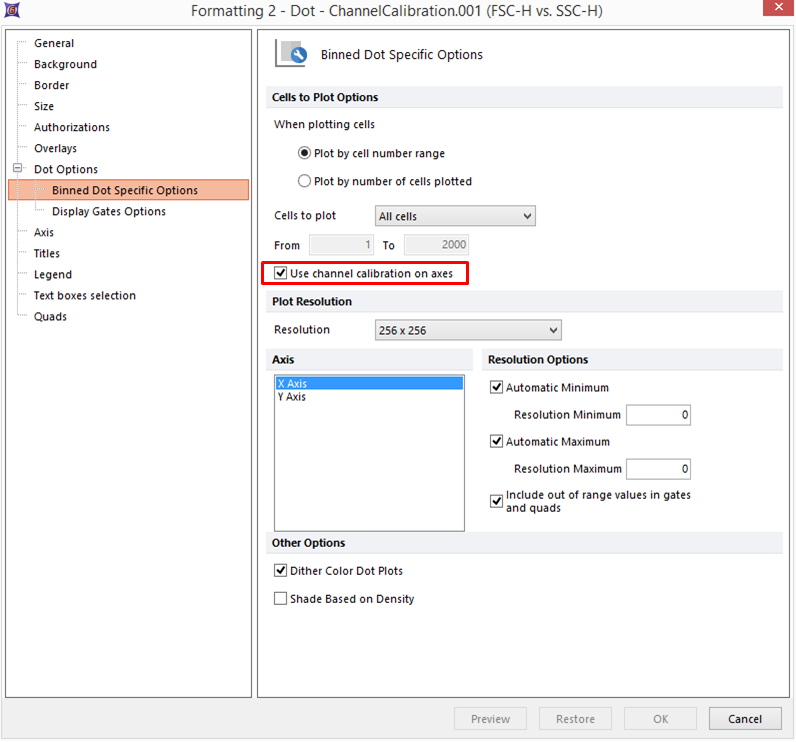Image resolution: width=796 pixels, height=742 pixels.
Task: Click the Cancel button
Action: [x=745, y=718]
